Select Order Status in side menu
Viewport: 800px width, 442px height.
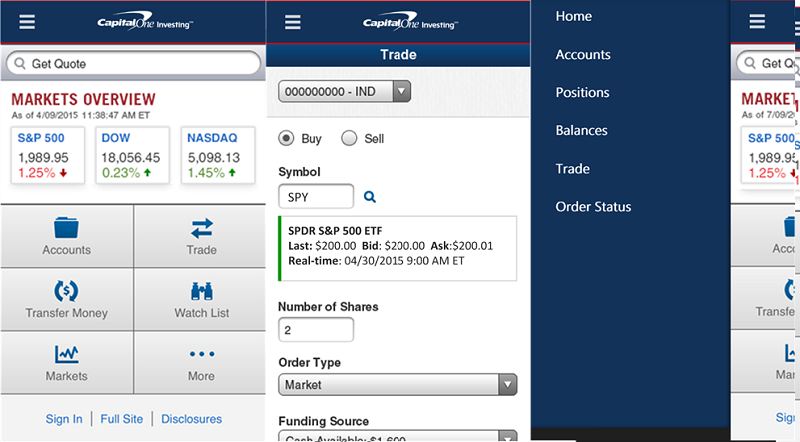[593, 207]
